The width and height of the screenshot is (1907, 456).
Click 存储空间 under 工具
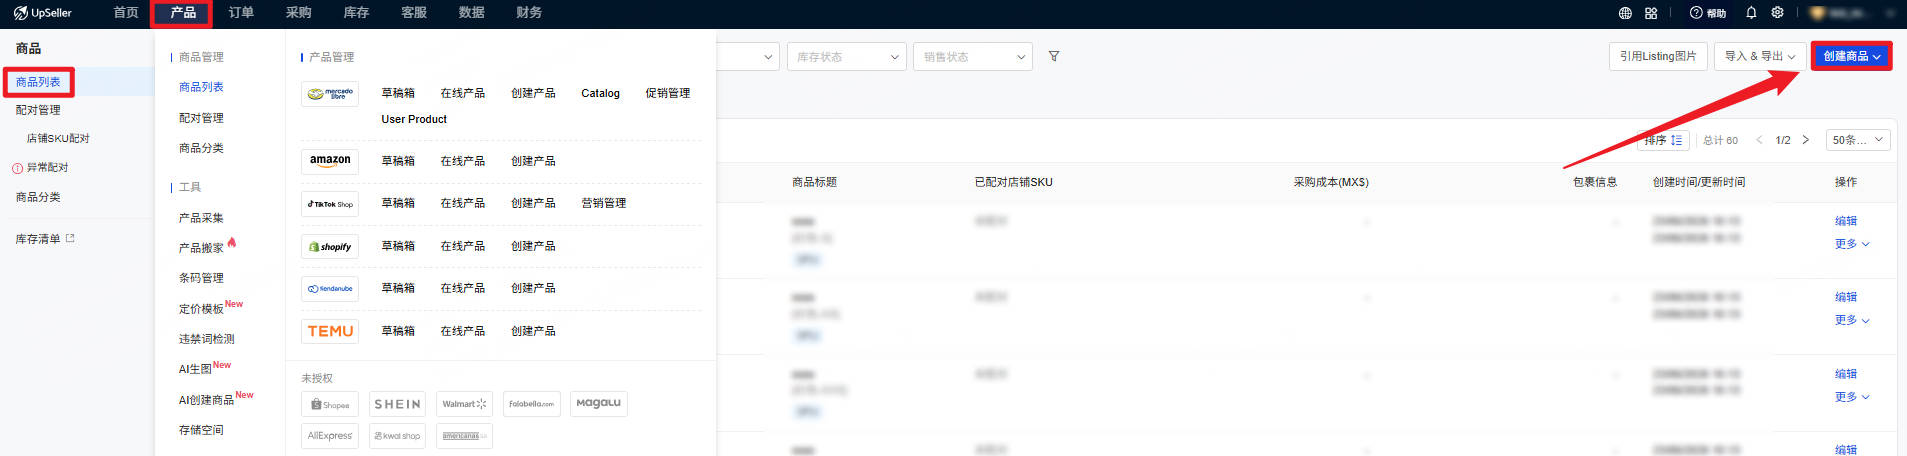[201, 430]
